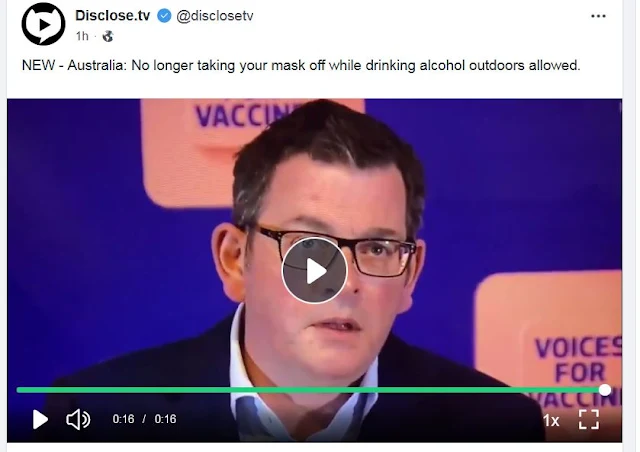Image resolution: width=640 pixels, height=452 pixels.
Task: Click the 0:16 total duration label
Action: 165,419
